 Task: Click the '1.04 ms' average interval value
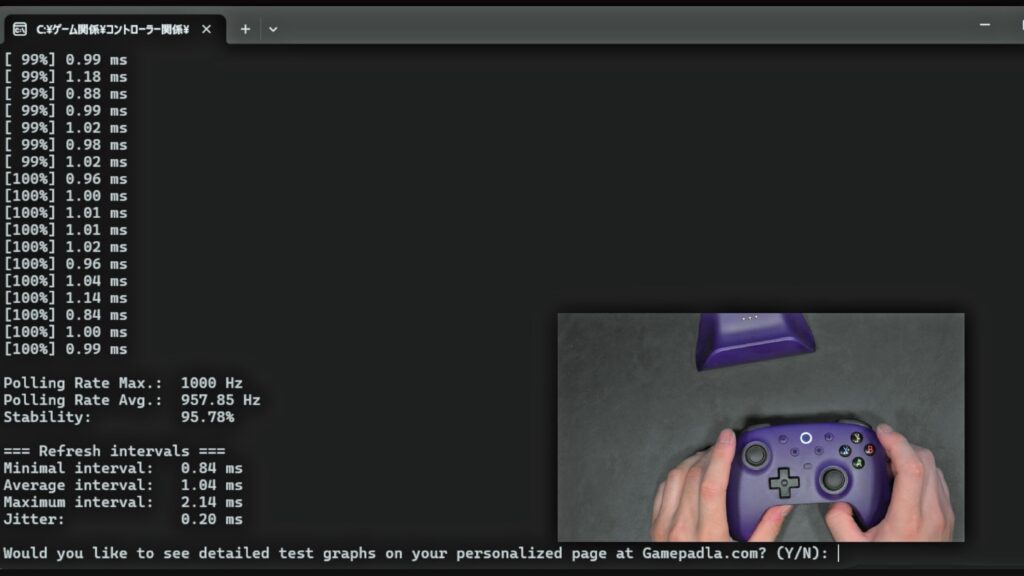tap(212, 485)
